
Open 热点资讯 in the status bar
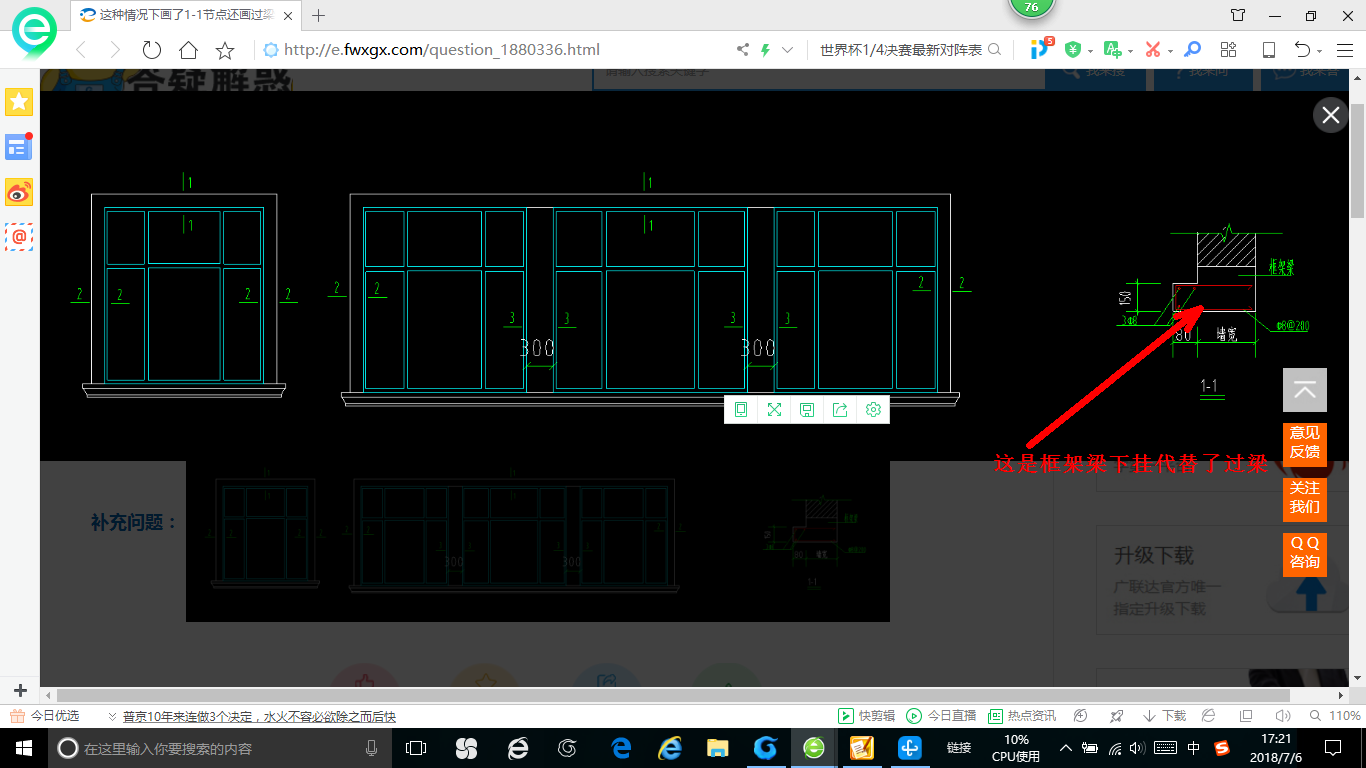(x=1021, y=716)
